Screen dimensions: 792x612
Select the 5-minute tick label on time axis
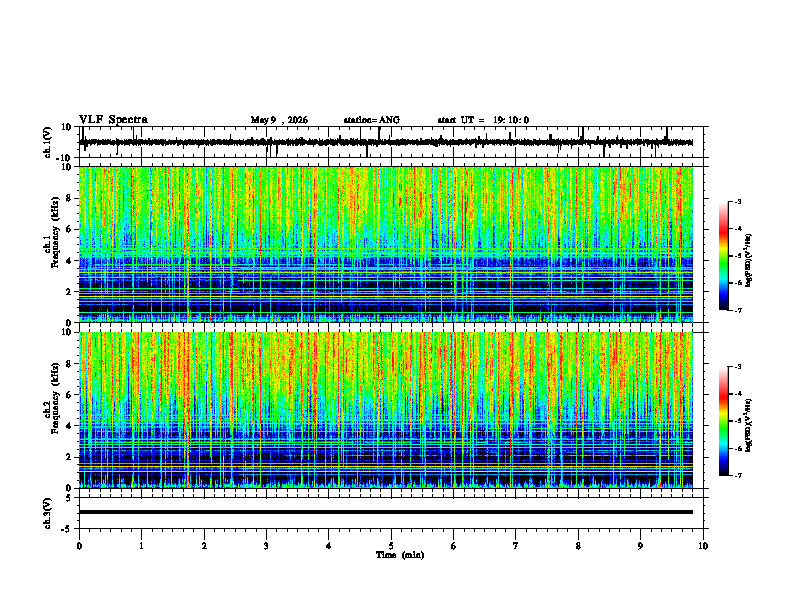(x=391, y=546)
